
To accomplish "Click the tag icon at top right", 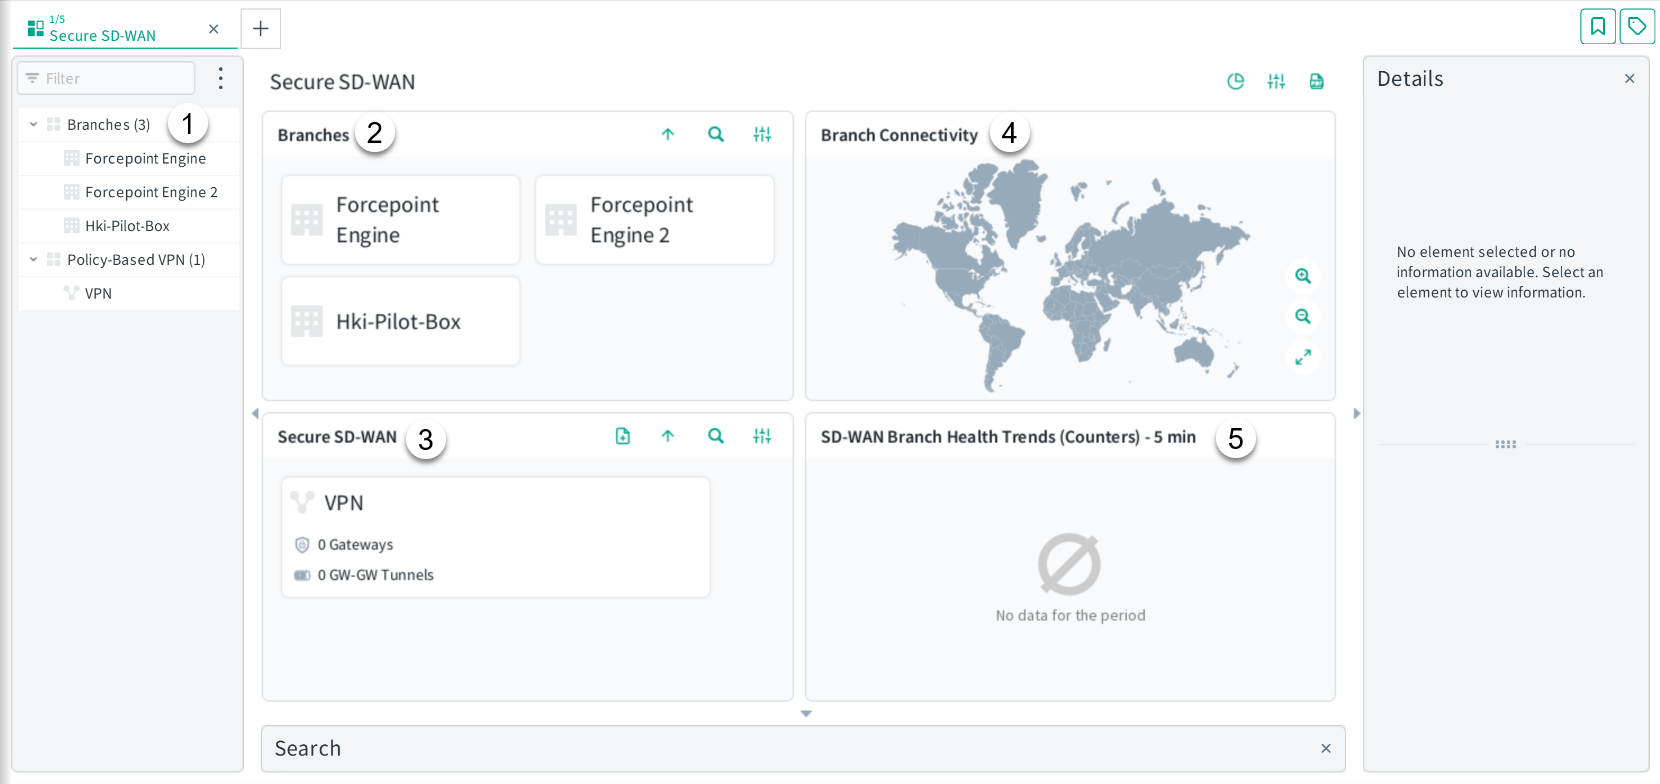I will pyautogui.click(x=1637, y=27).
